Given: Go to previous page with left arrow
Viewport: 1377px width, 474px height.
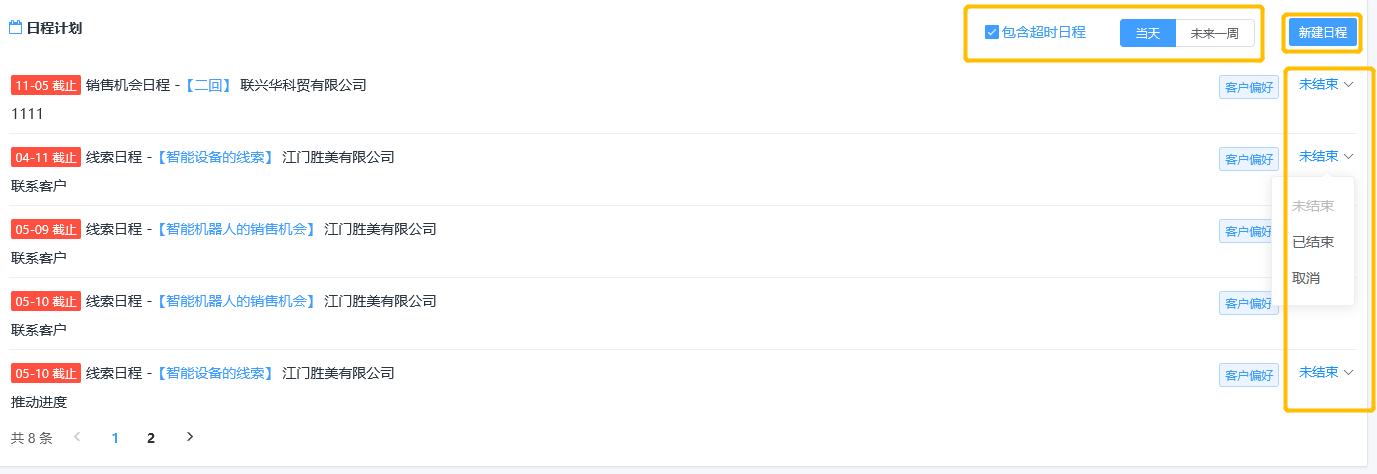Looking at the screenshot, I should (x=78, y=437).
